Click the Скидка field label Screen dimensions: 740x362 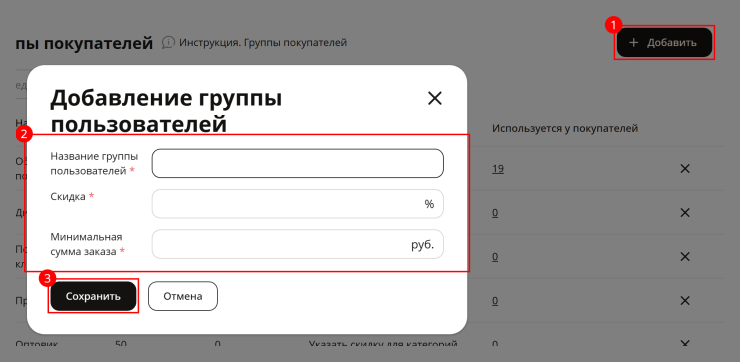coord(73,196)
